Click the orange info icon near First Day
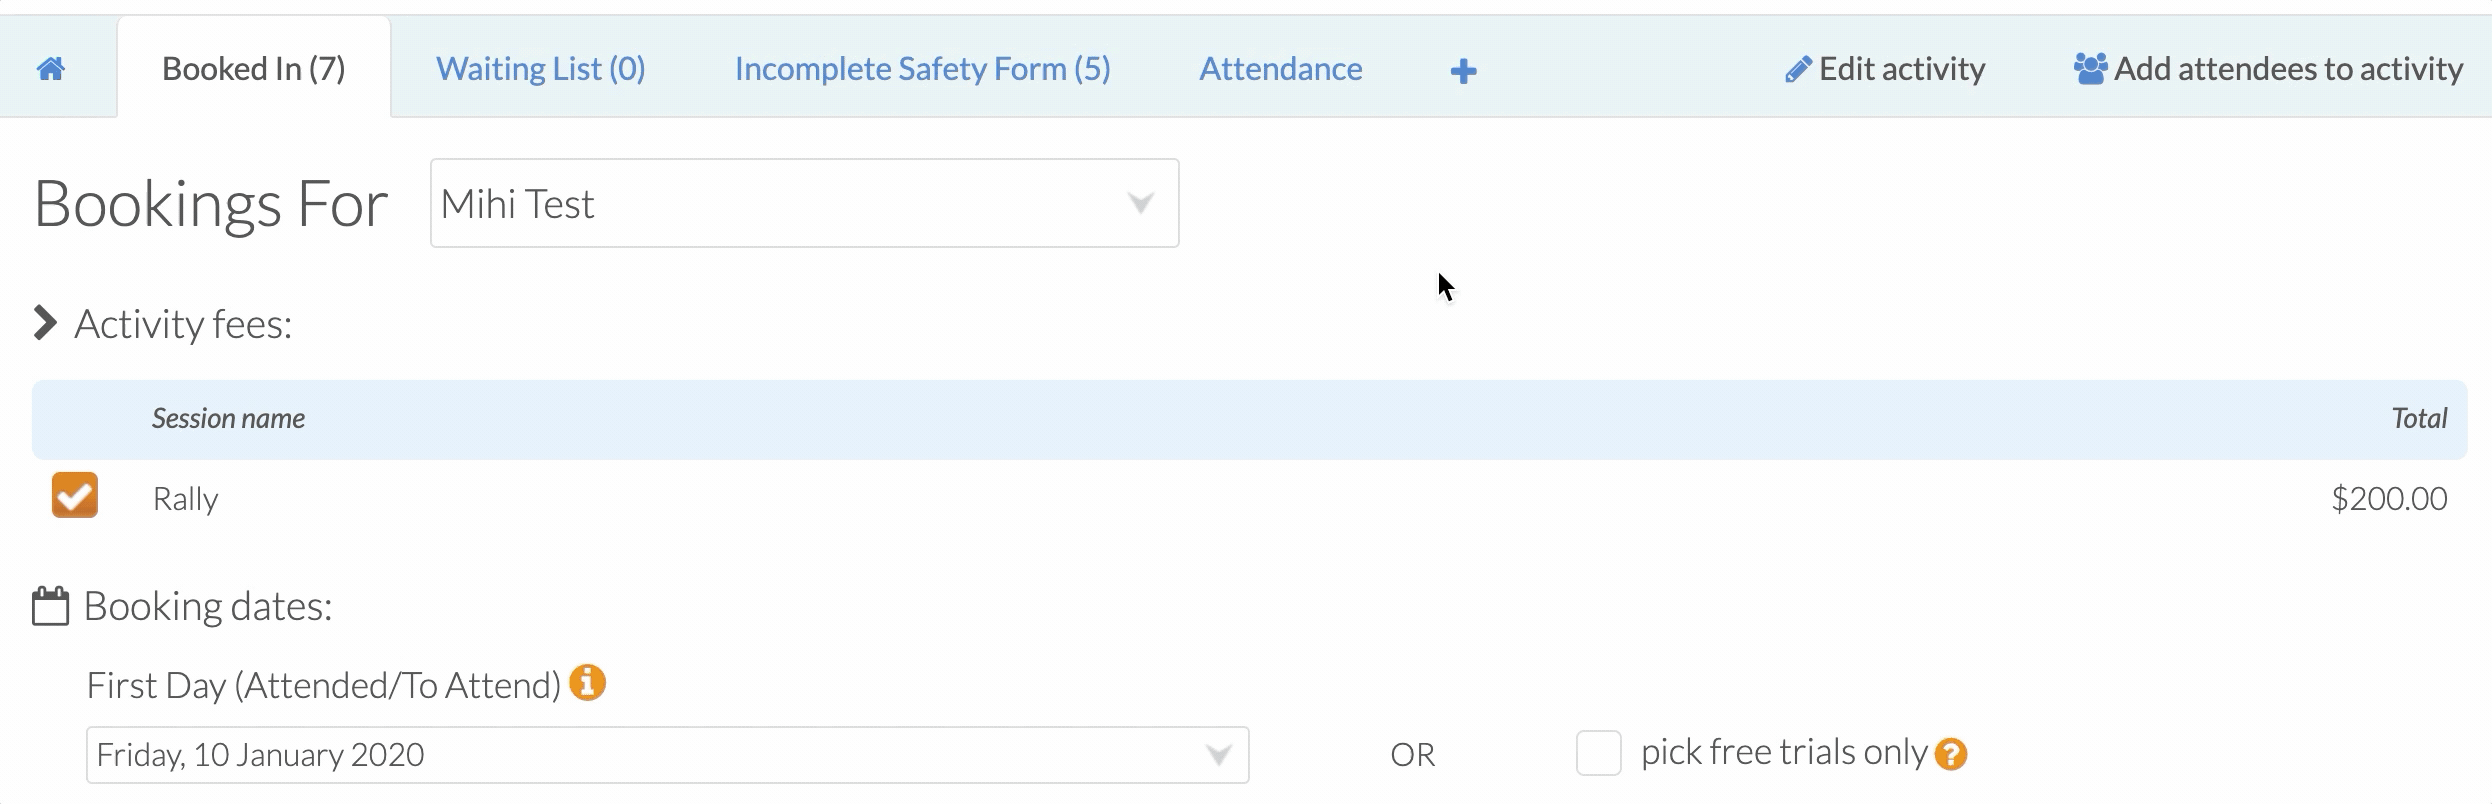The height and width of the screenshot is (804, 2492). click(588, 683)
